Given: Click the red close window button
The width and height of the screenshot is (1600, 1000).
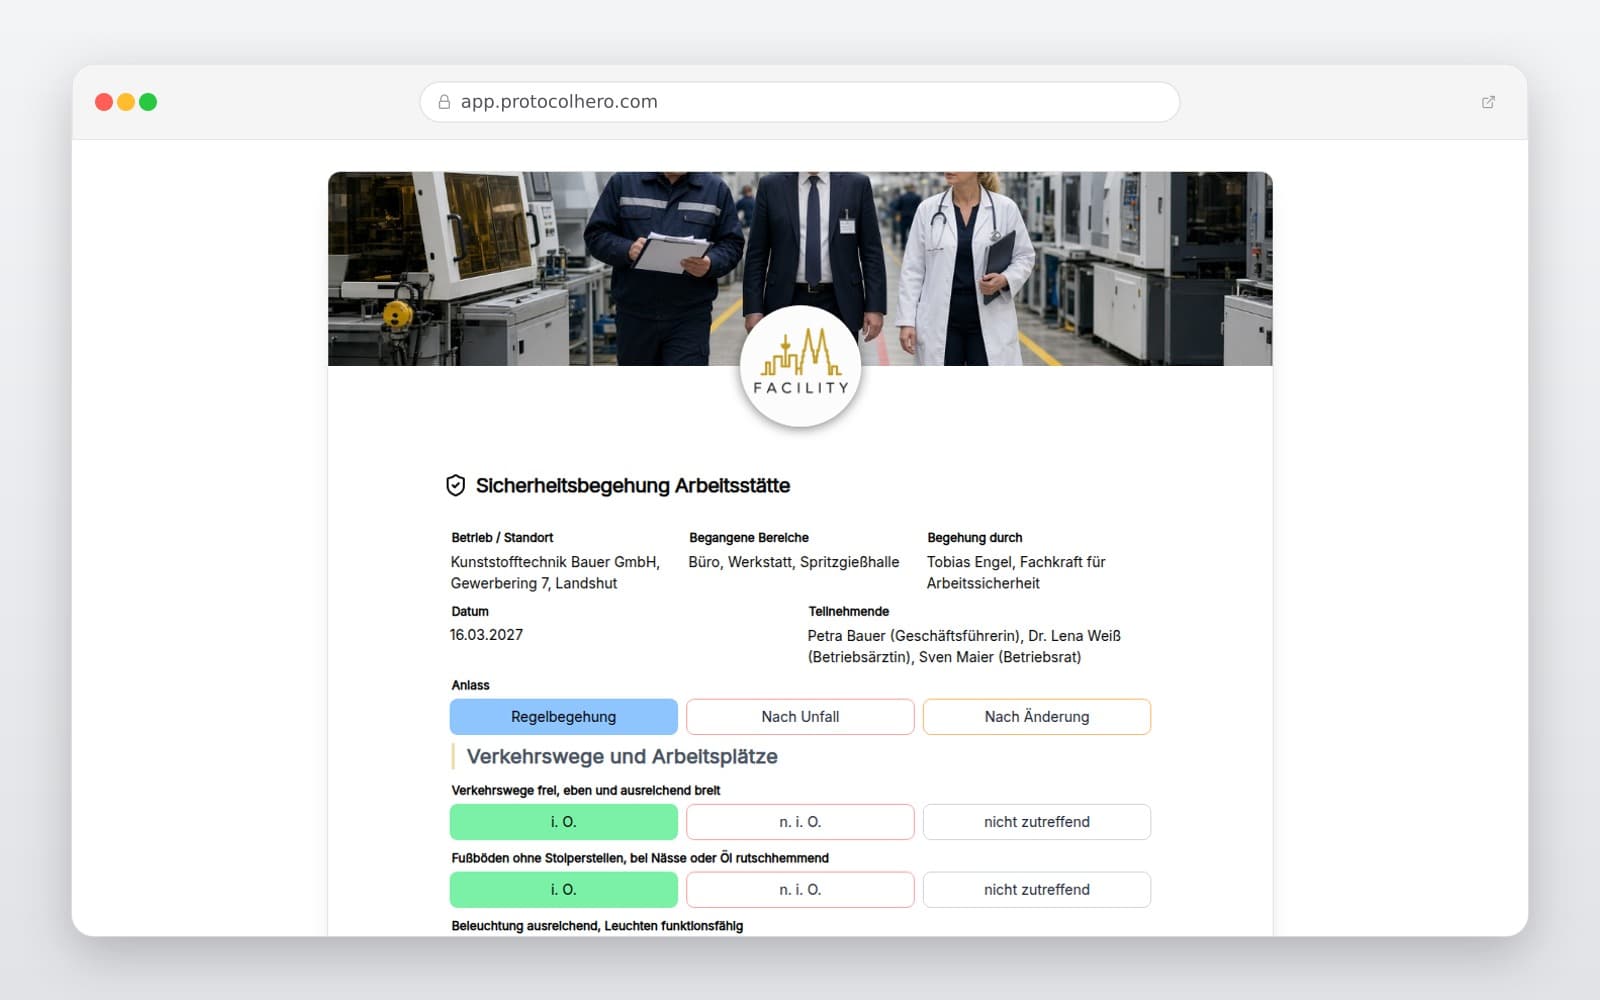Looking at the screenshot, I should tap(104, 102).
